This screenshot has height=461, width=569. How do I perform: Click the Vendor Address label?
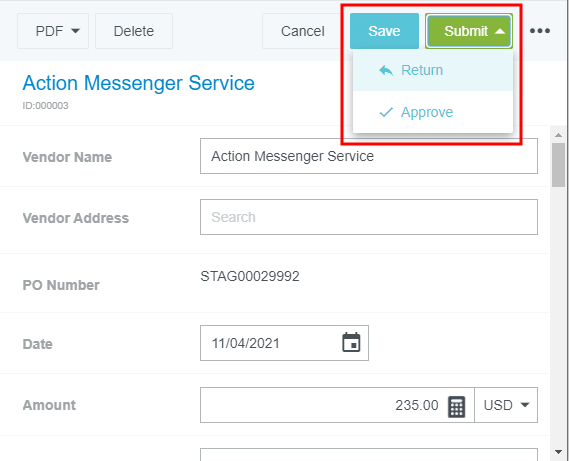point(76,218)
